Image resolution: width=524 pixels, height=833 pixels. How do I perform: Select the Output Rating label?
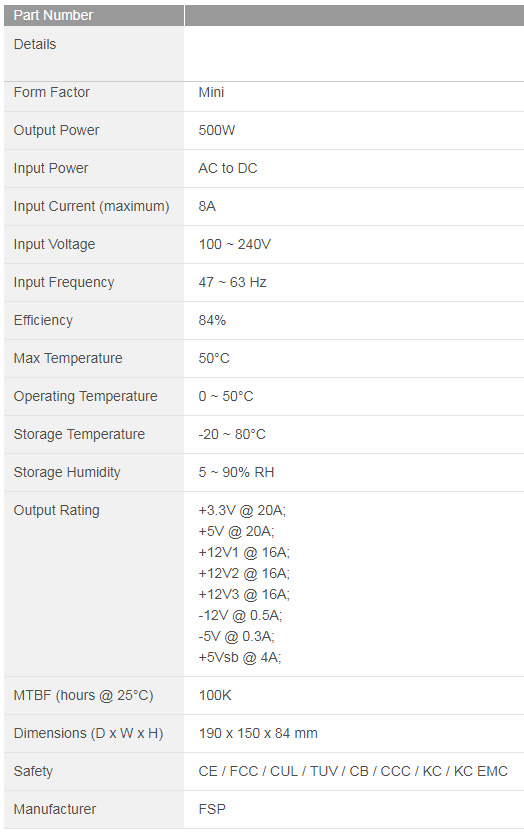coord(56,510)
